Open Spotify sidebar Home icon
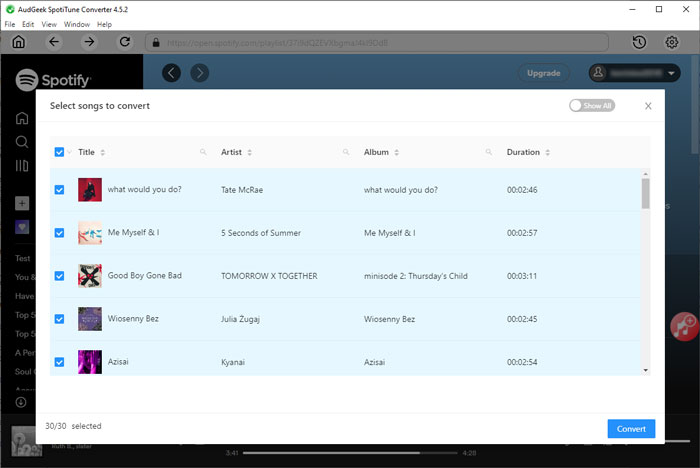Image resolution: width=700 pixels, height=468 pixels. [x=22, y=118]
